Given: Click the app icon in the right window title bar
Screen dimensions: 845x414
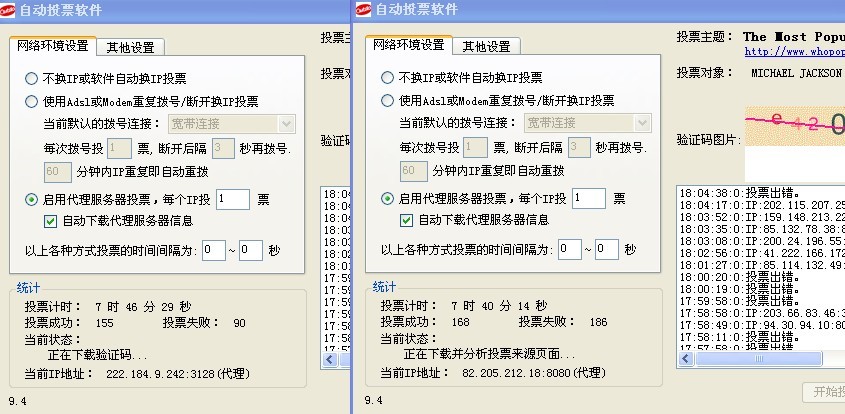Looking at the screenshot, I should pos(363,10).
